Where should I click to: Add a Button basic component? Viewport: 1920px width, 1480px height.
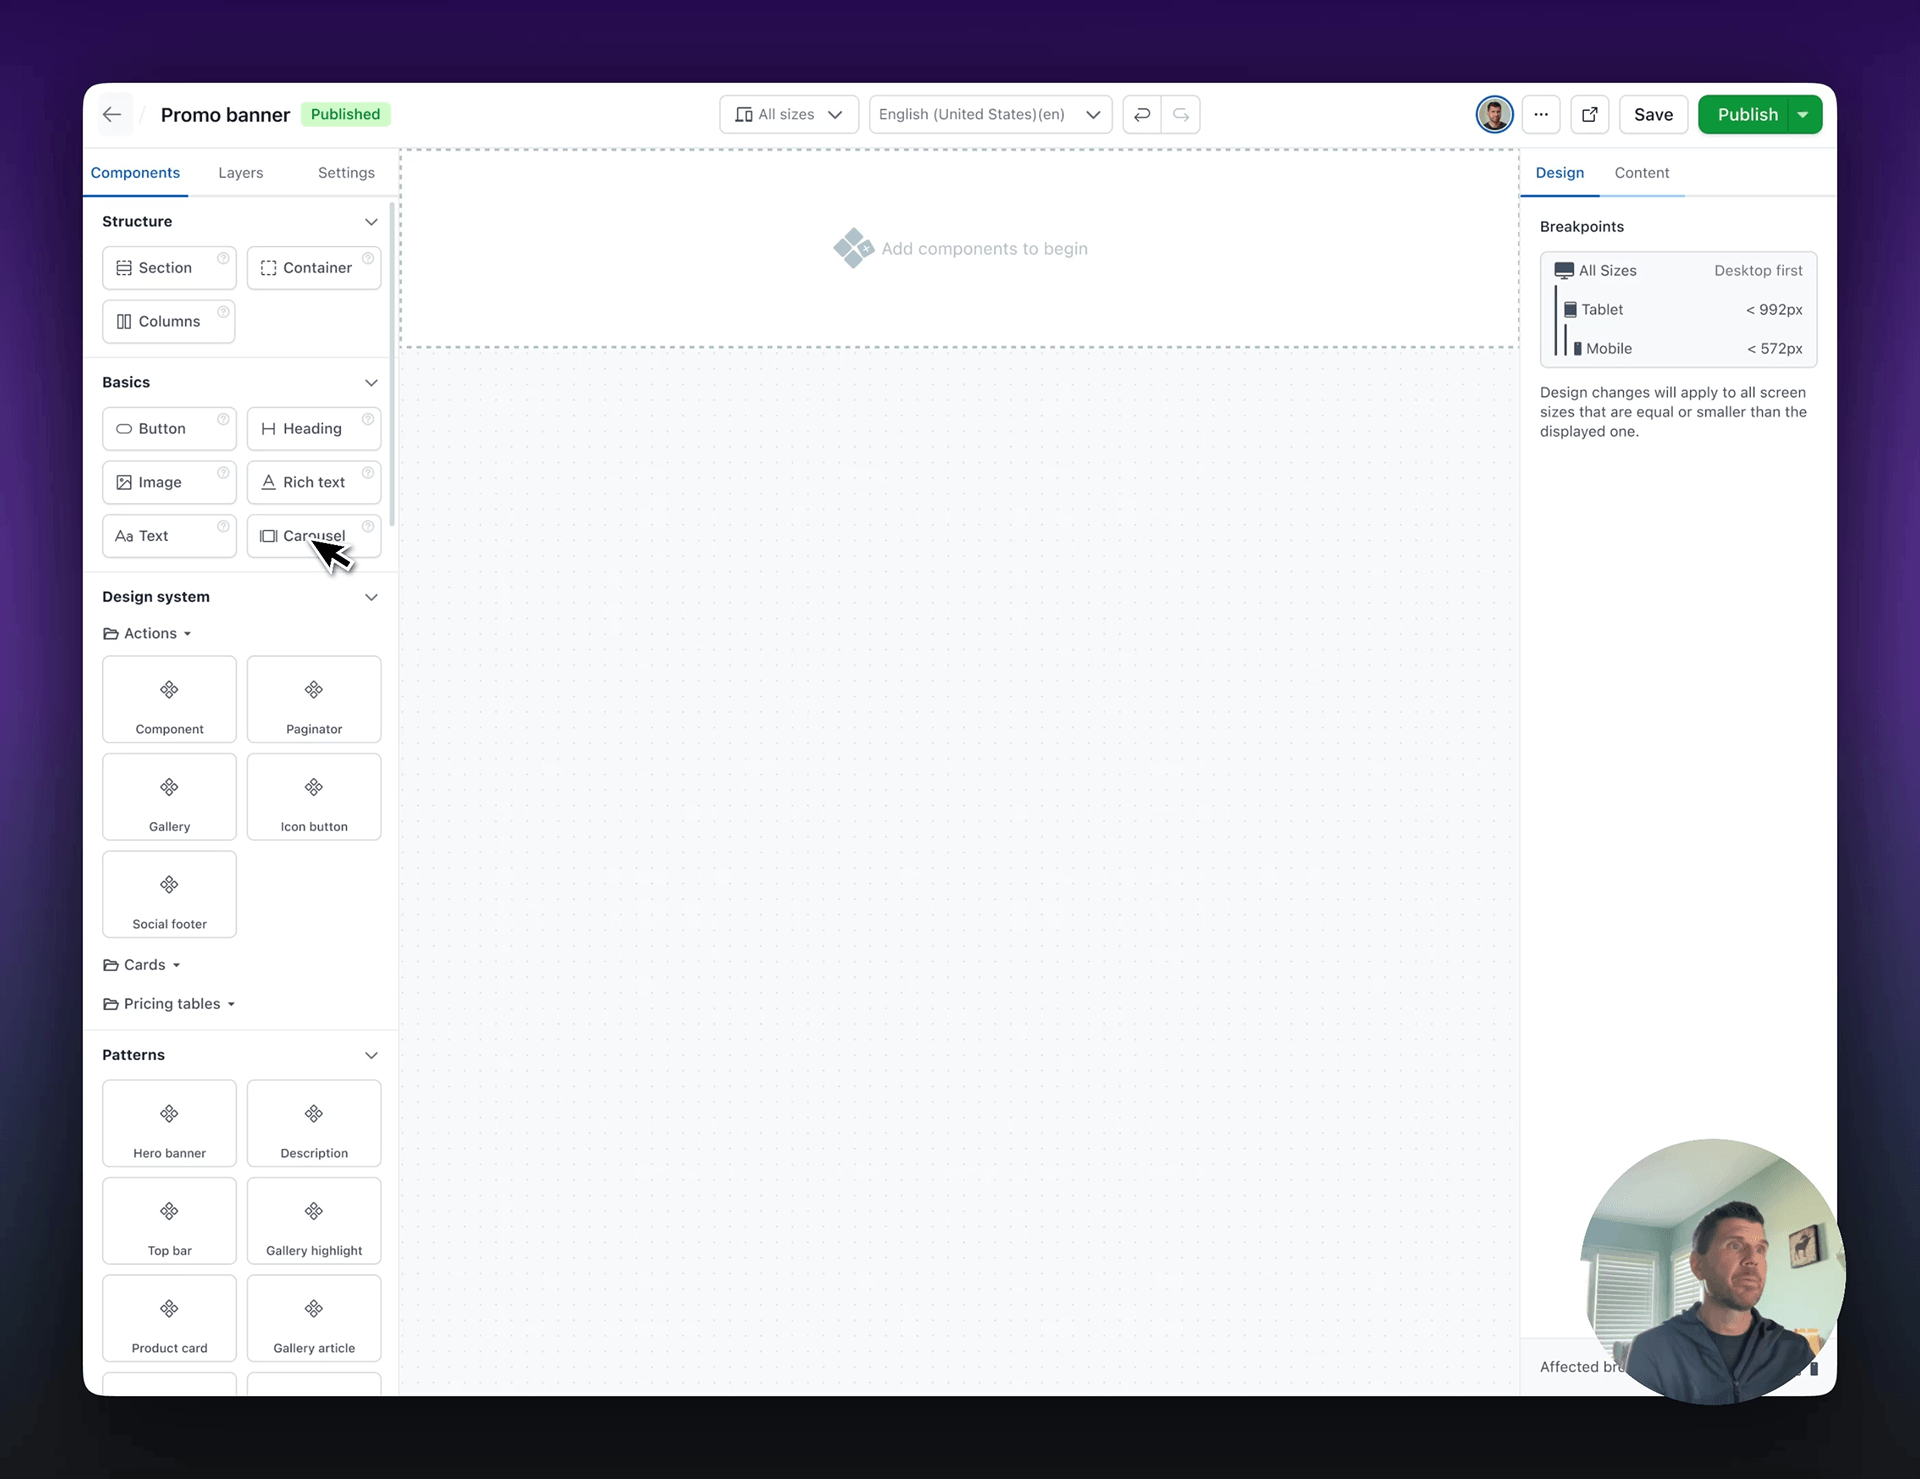tap(169, 428)
